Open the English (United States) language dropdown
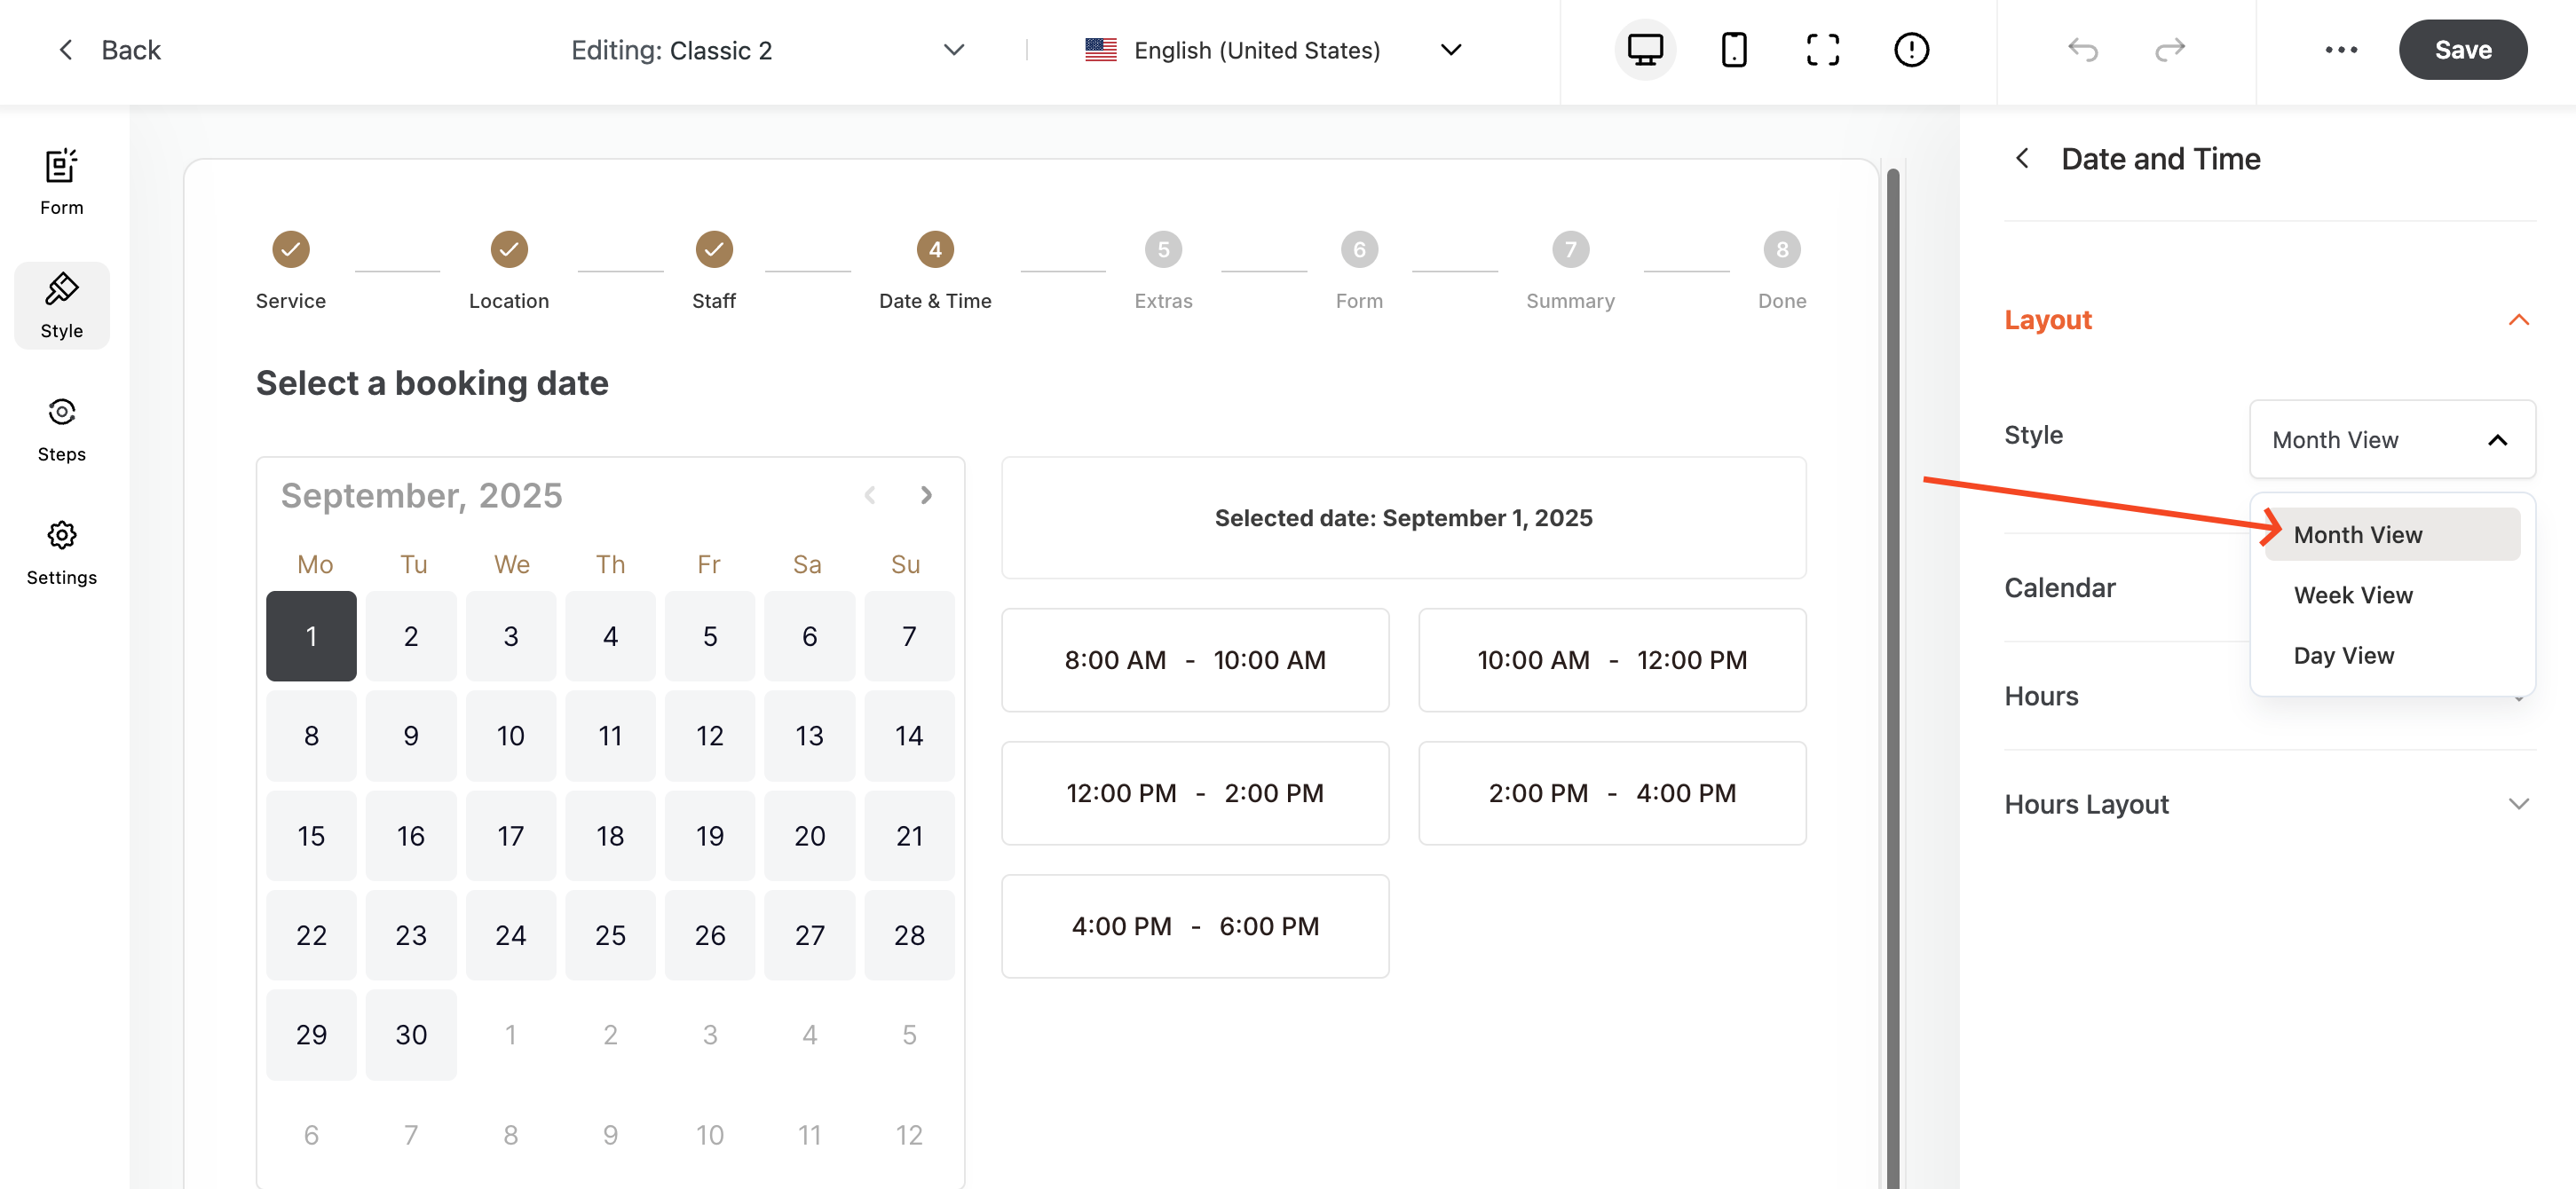Screen dimensions: 2576x1189 point(1274,50)
